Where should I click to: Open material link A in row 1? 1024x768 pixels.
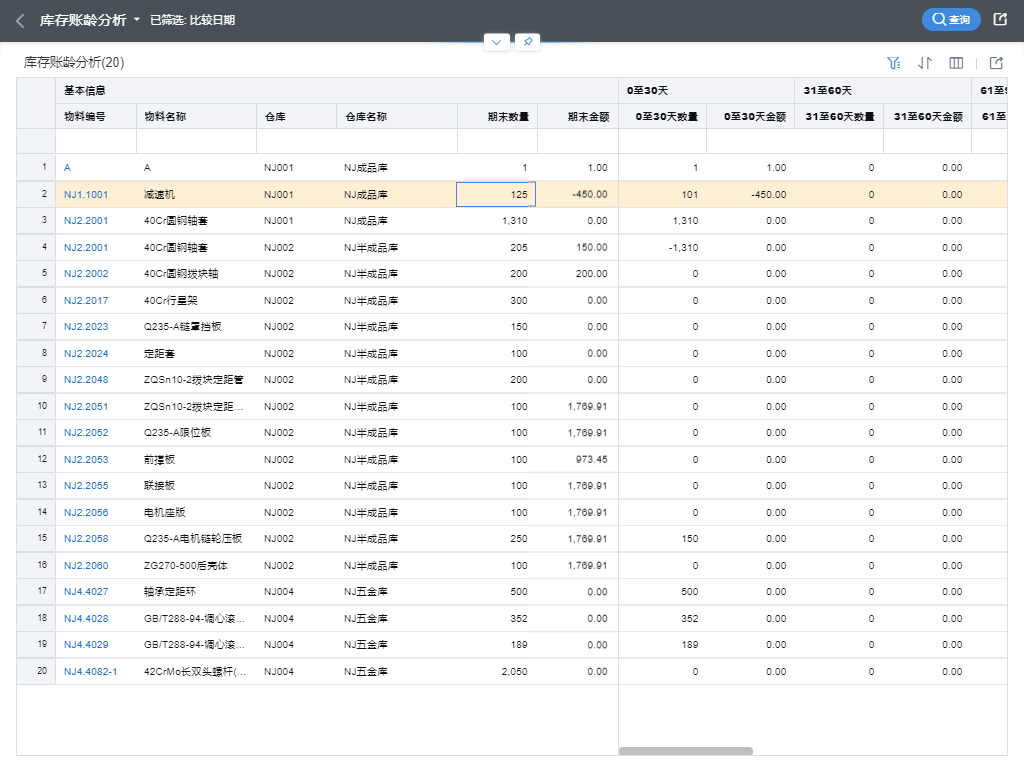coord(67,168)
